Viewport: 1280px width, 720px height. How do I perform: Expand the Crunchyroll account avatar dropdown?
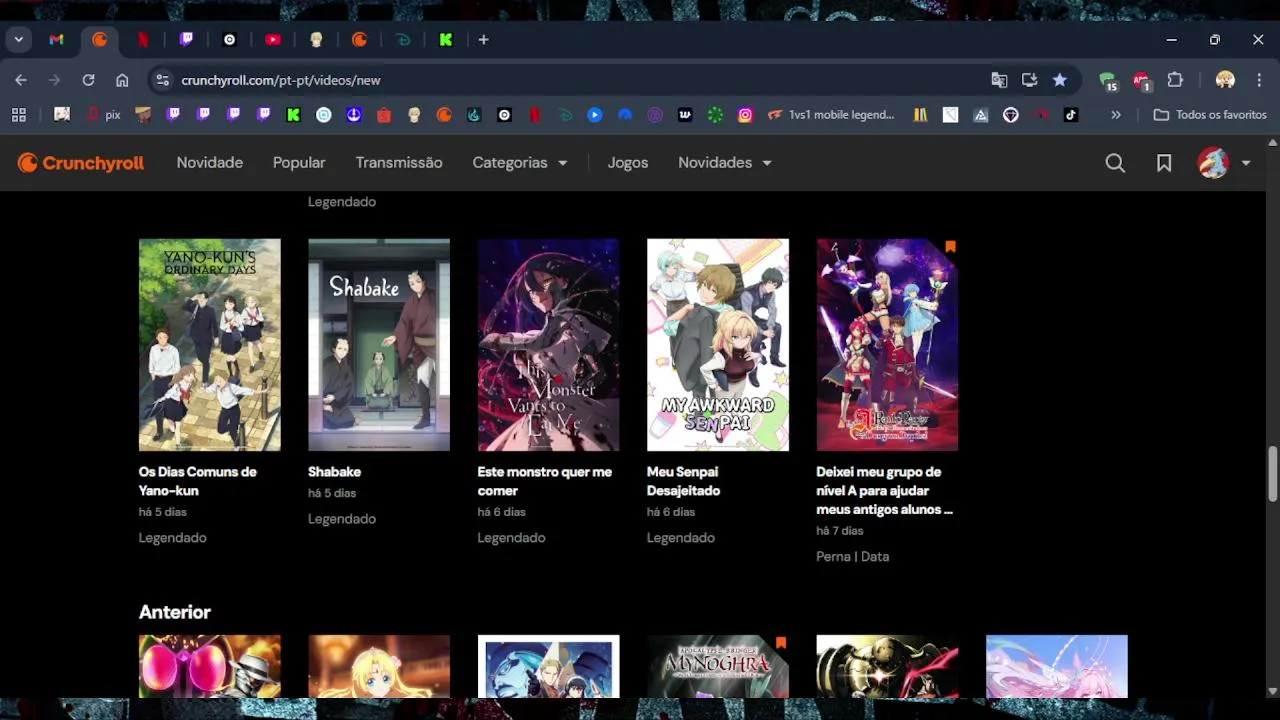pos(1224,163)
